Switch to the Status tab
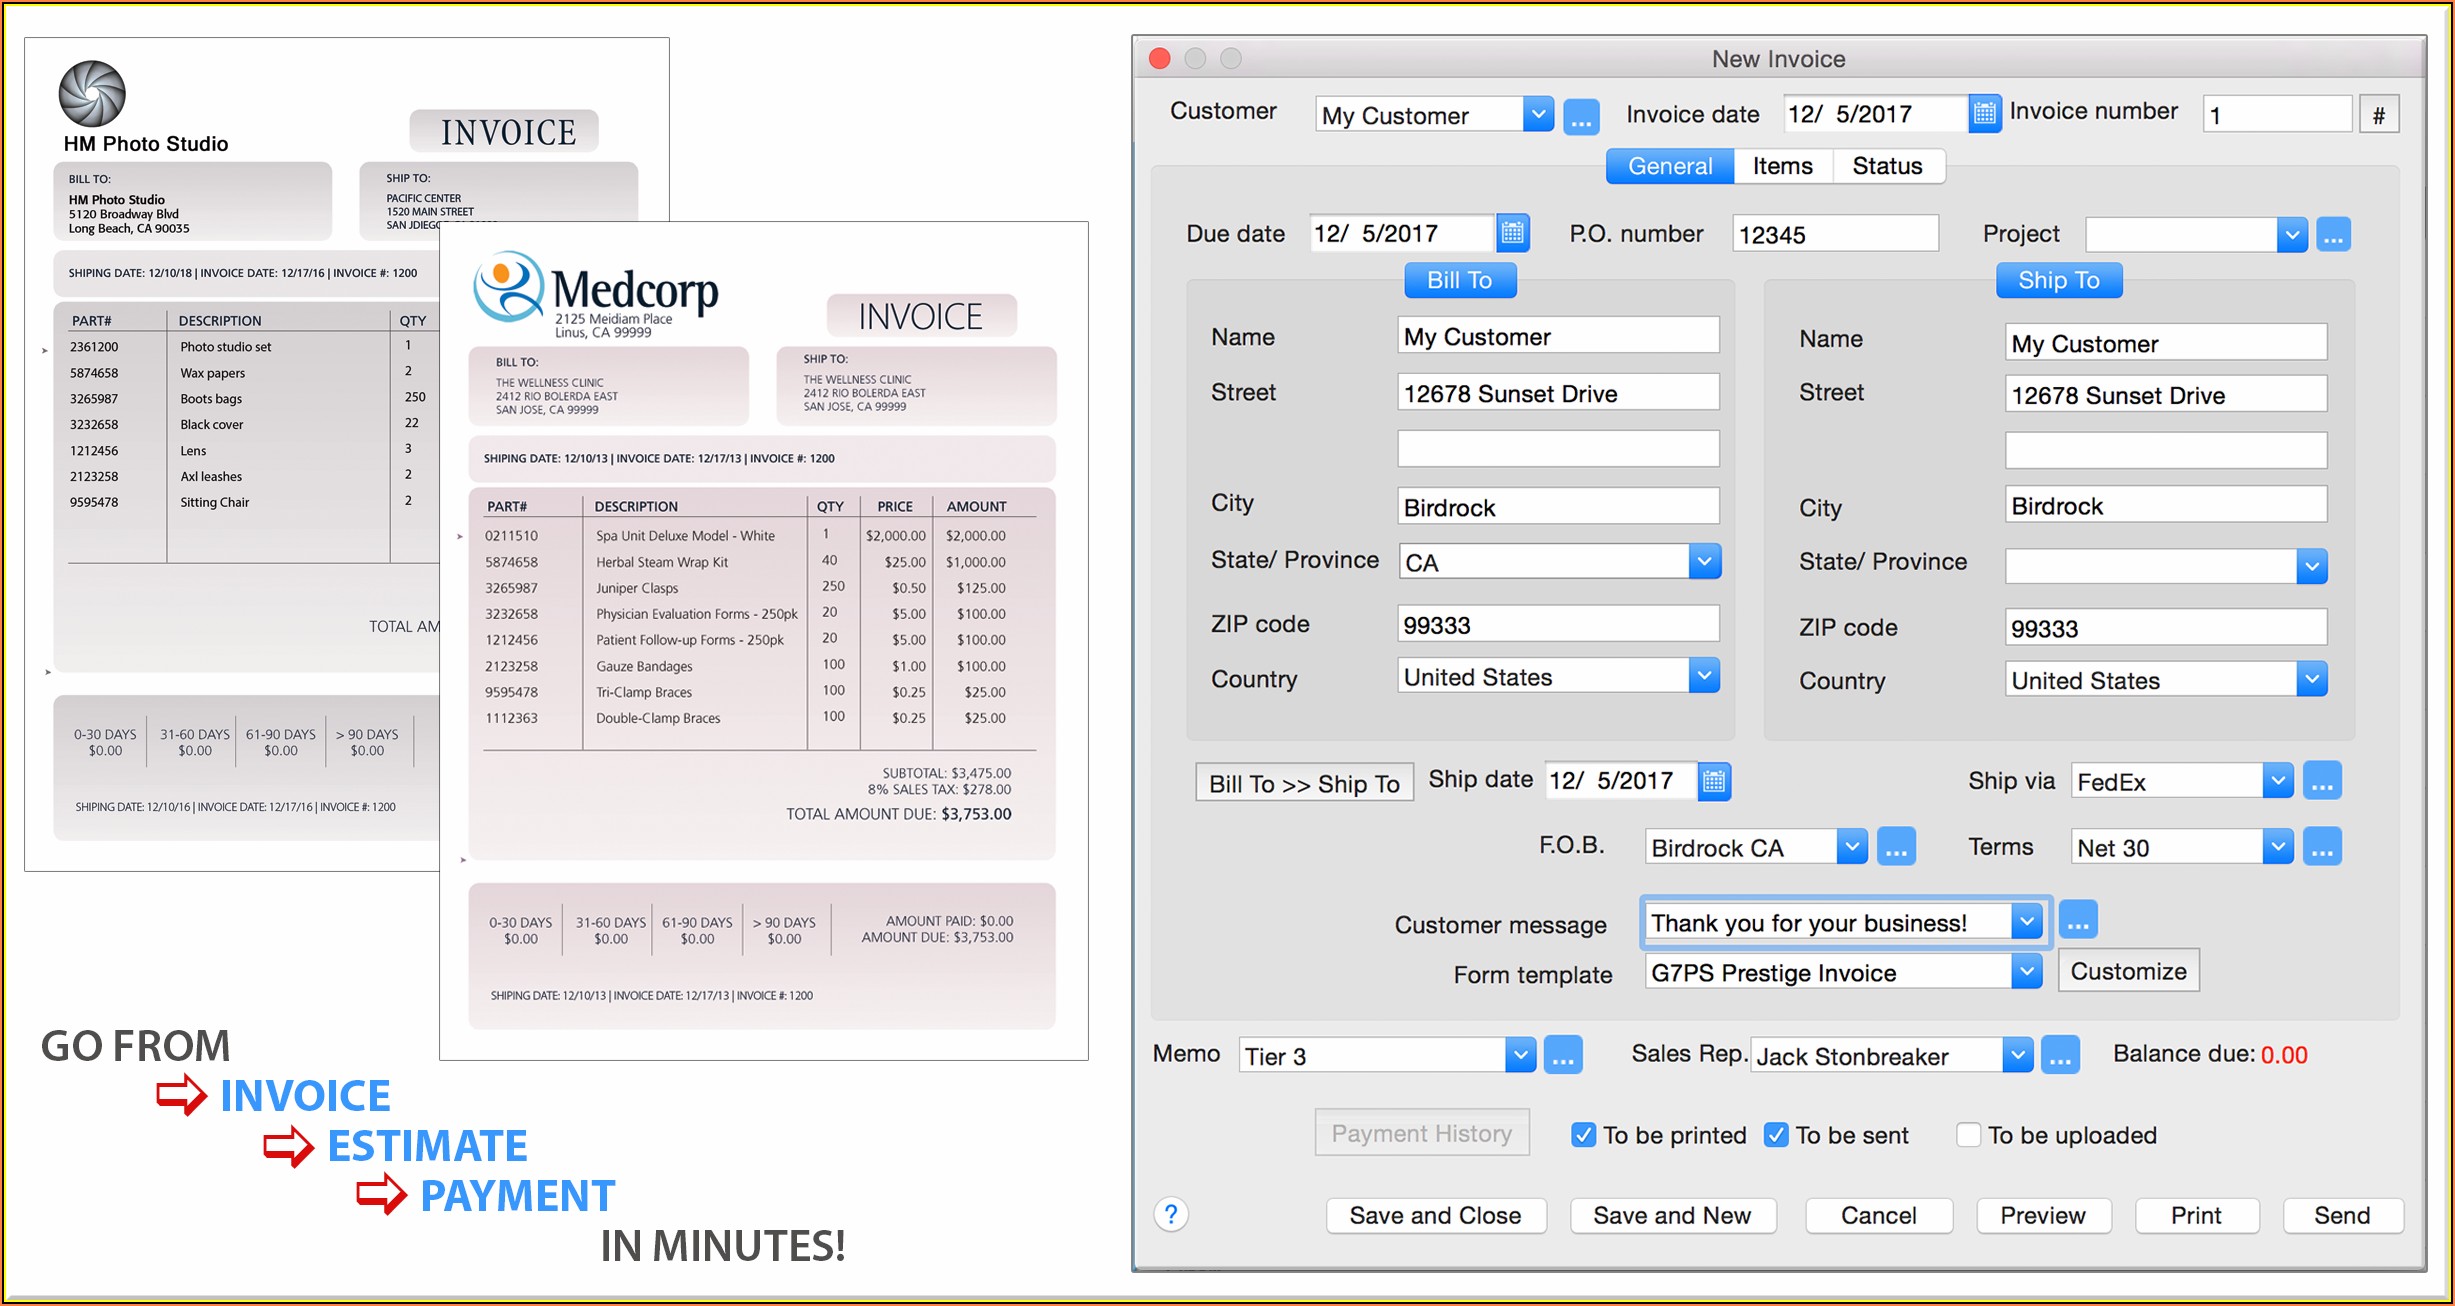 [1887, 166]
